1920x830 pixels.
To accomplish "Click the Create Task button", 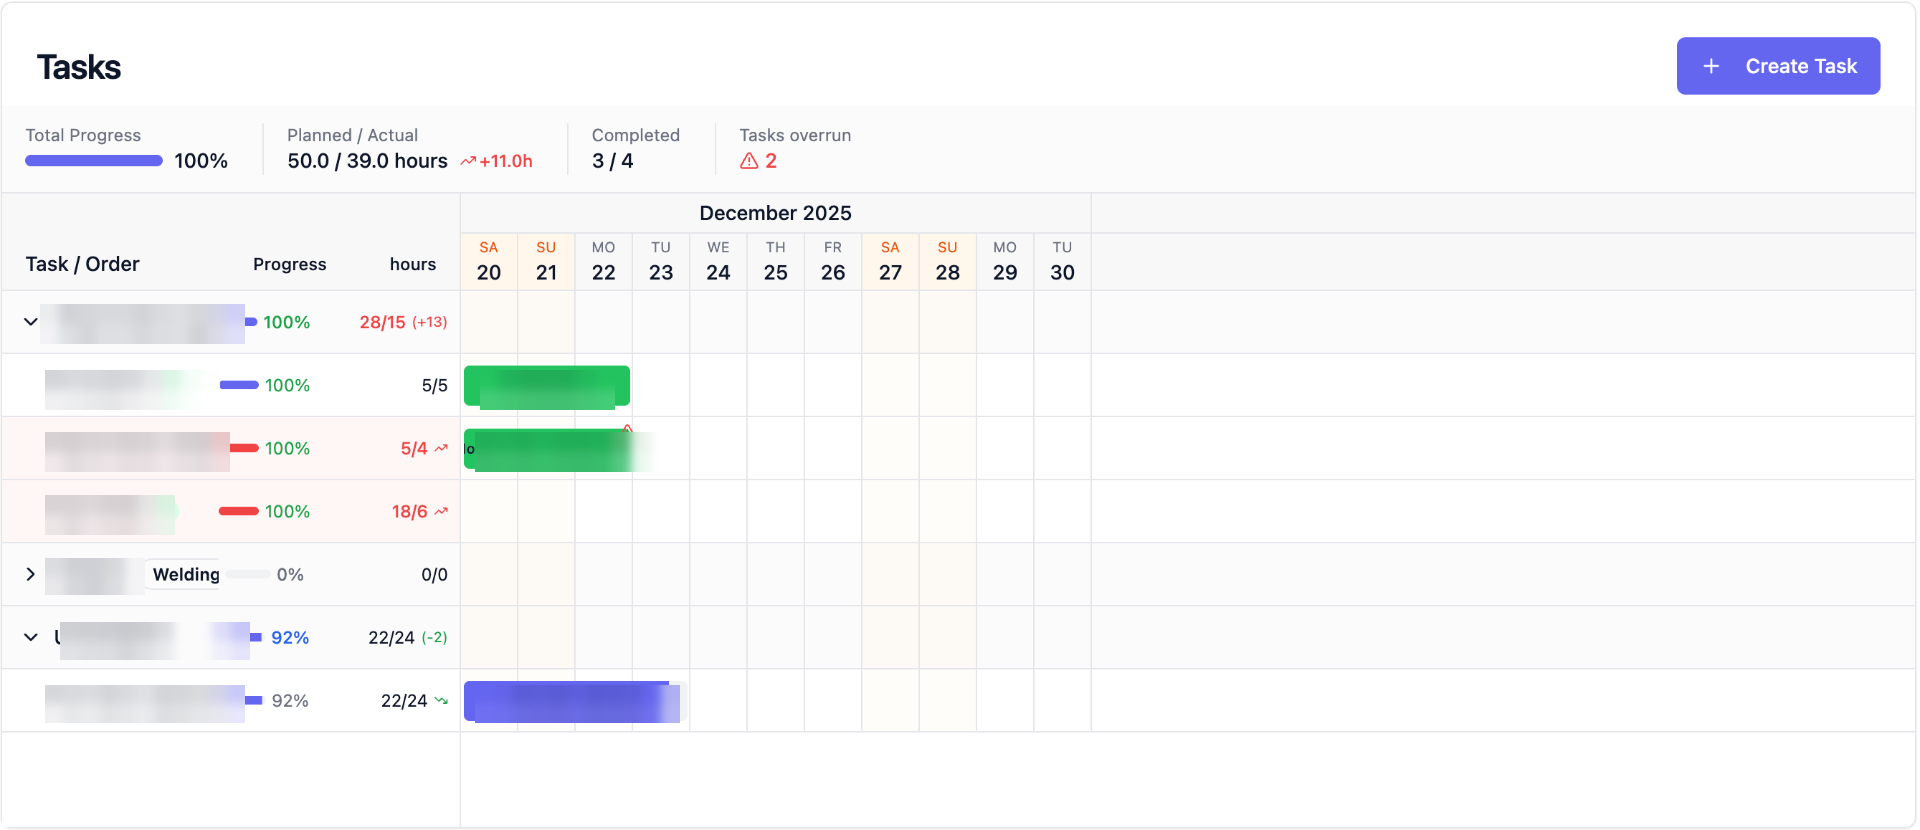I will click(x=1778, y=66).
